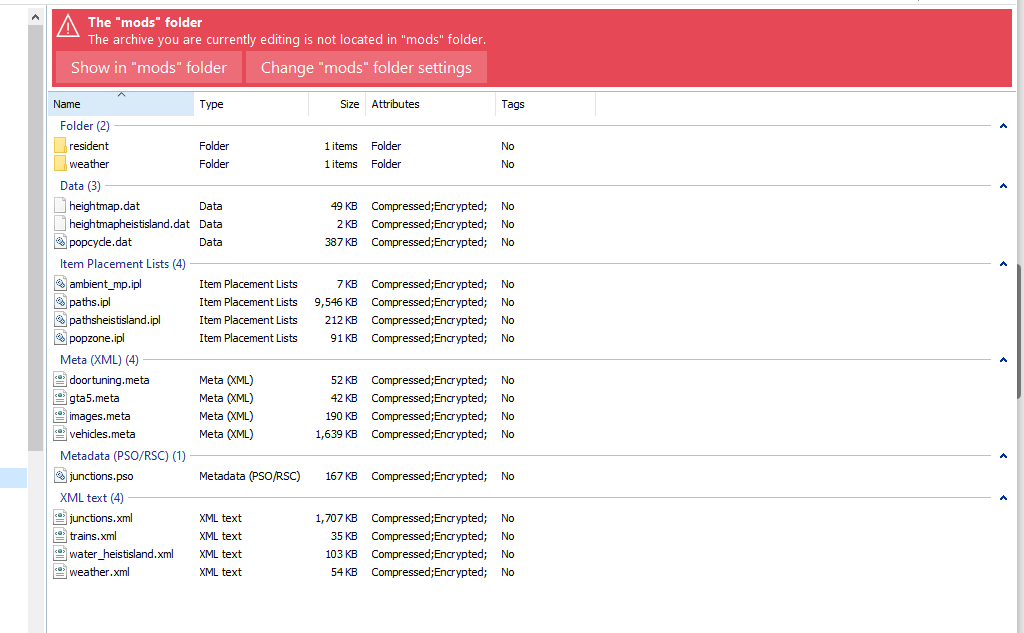The image size is (1024, 633).
Task: Collapse the Item Placement Lists group arrow
Action: coord(1002,264)
